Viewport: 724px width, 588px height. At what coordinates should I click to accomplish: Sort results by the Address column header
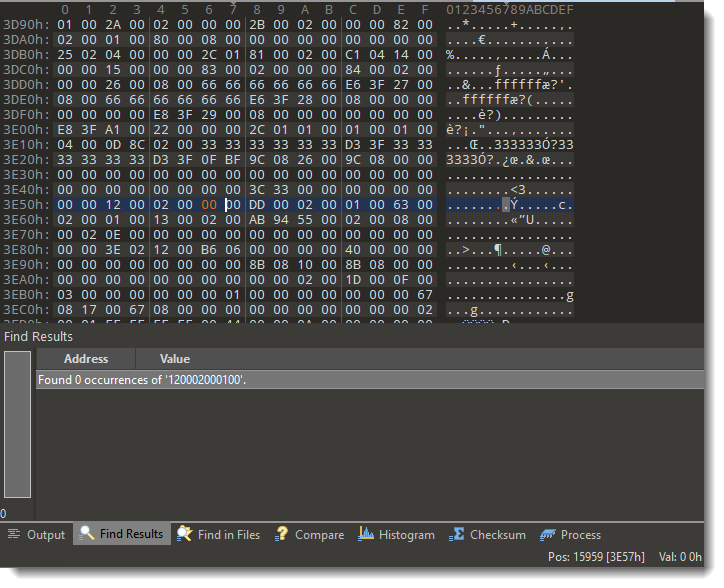[x=86, y=358]
